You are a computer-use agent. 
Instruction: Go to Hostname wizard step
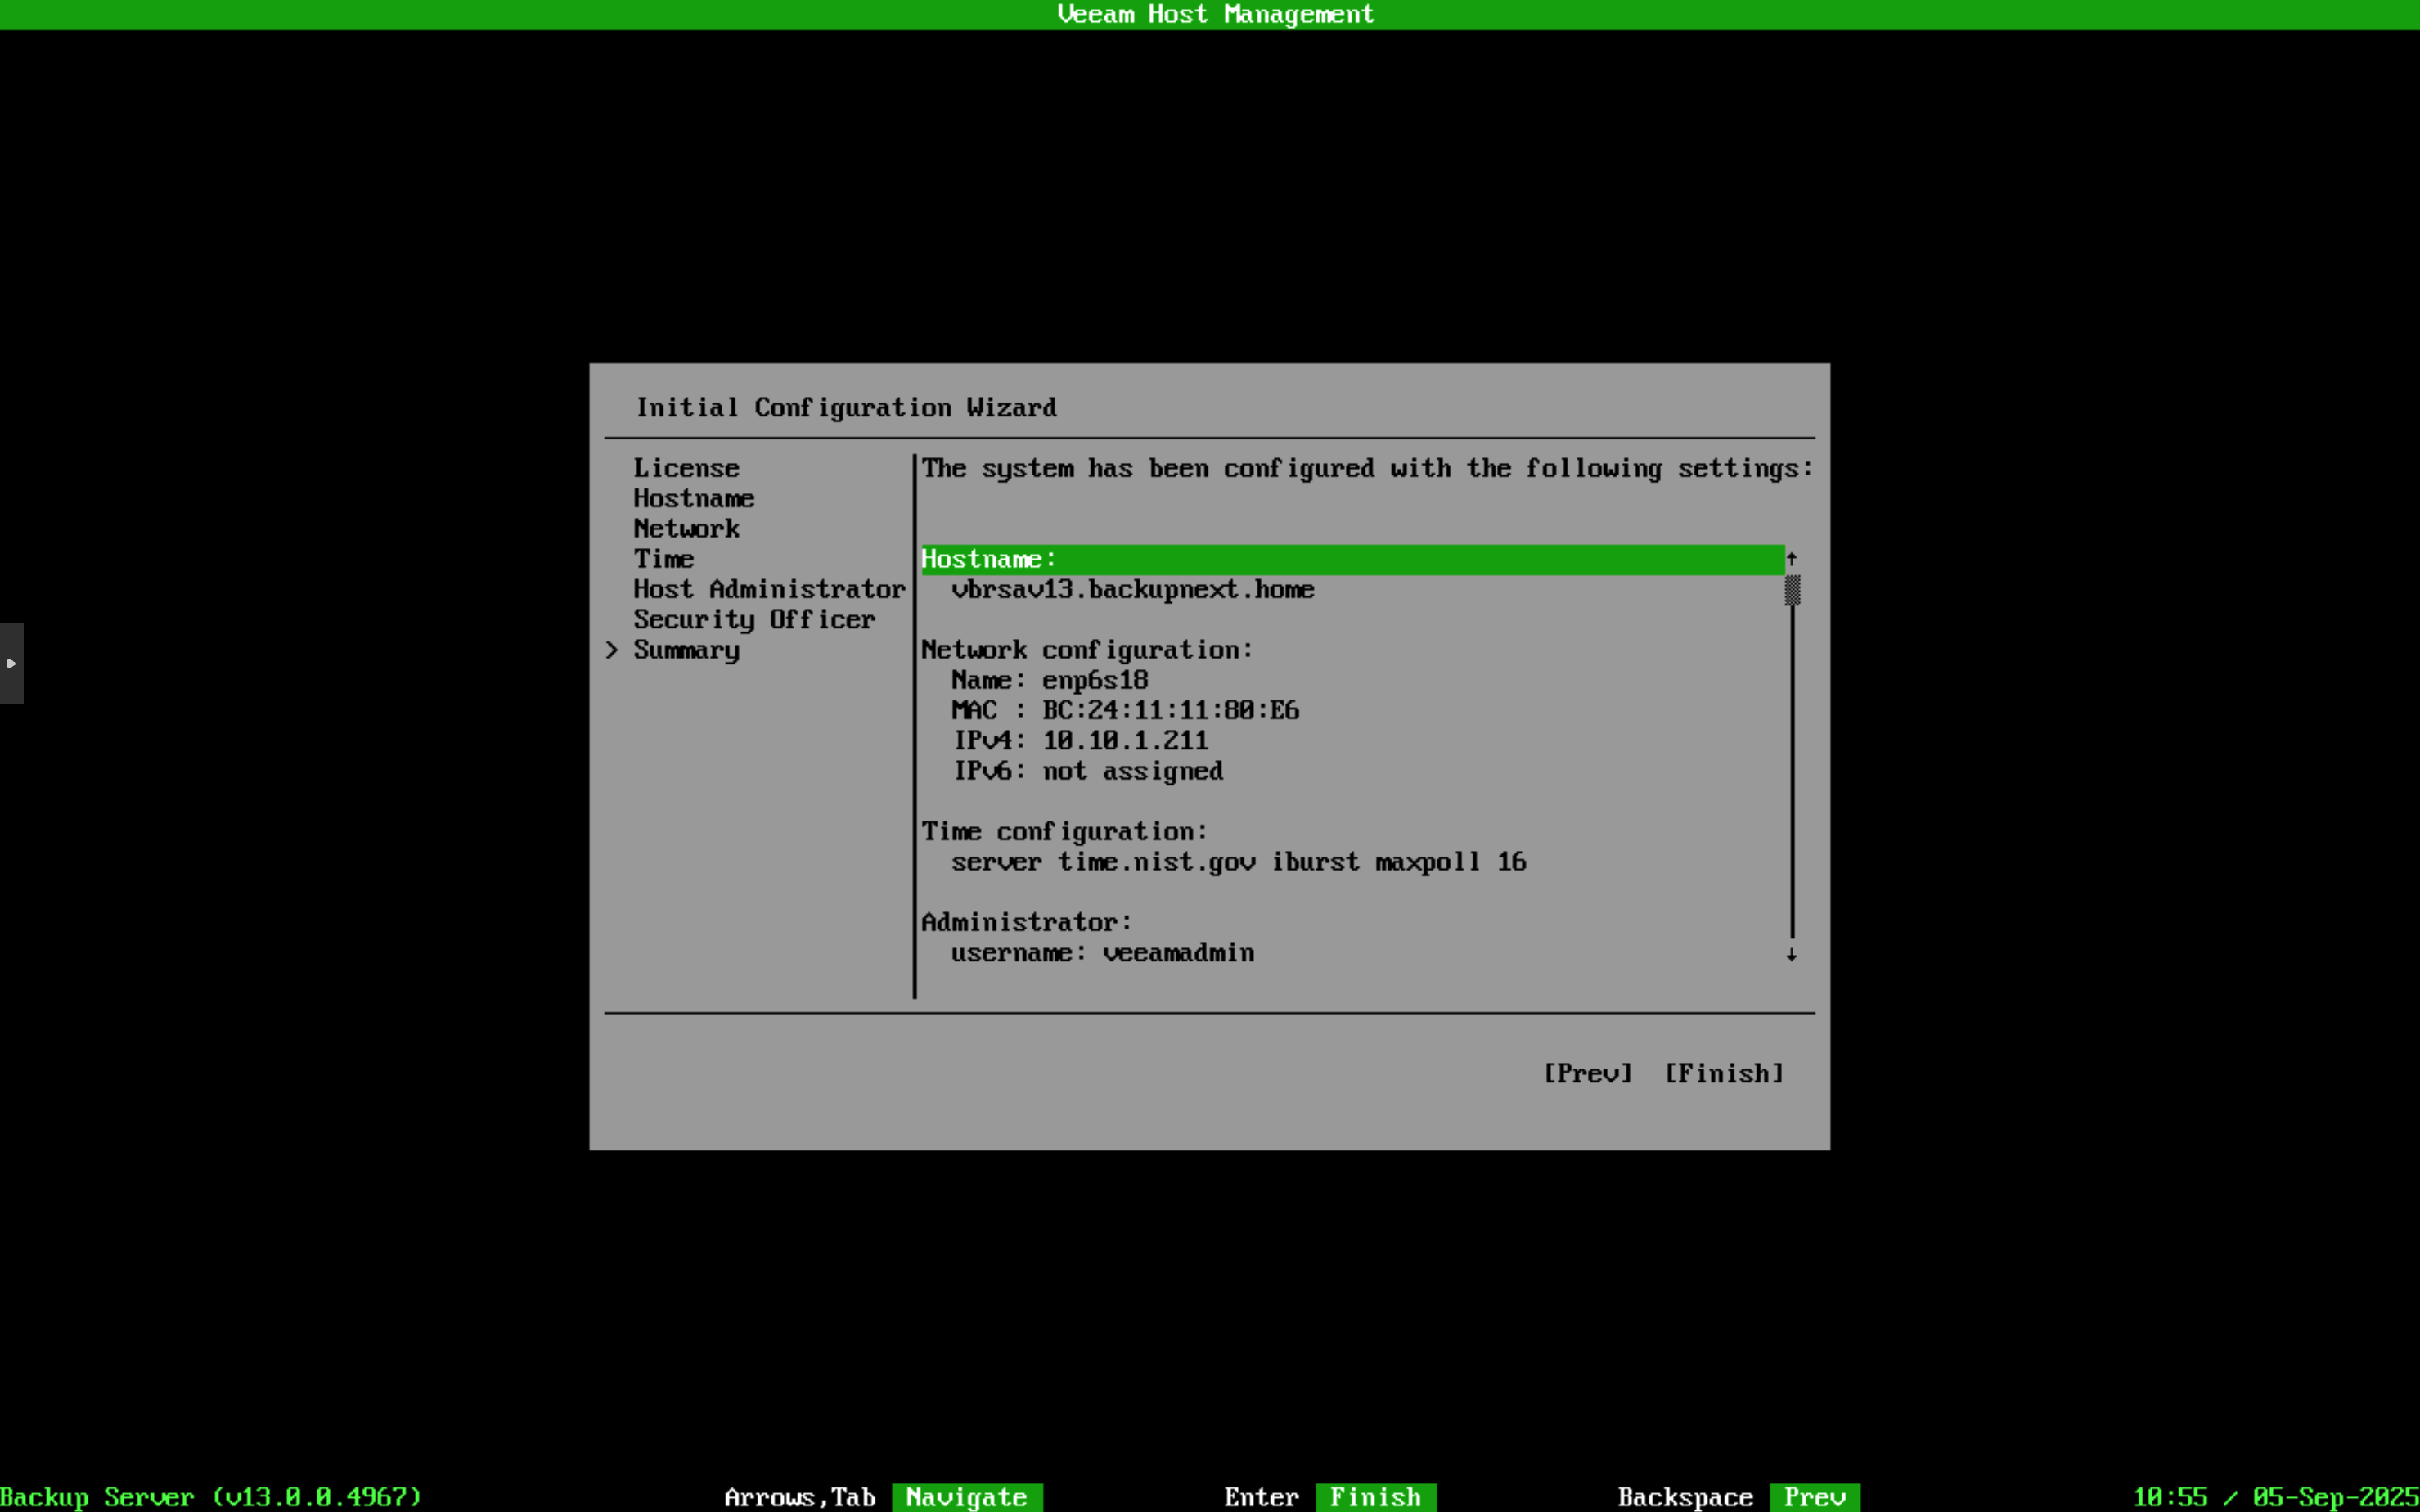(693, 498)
